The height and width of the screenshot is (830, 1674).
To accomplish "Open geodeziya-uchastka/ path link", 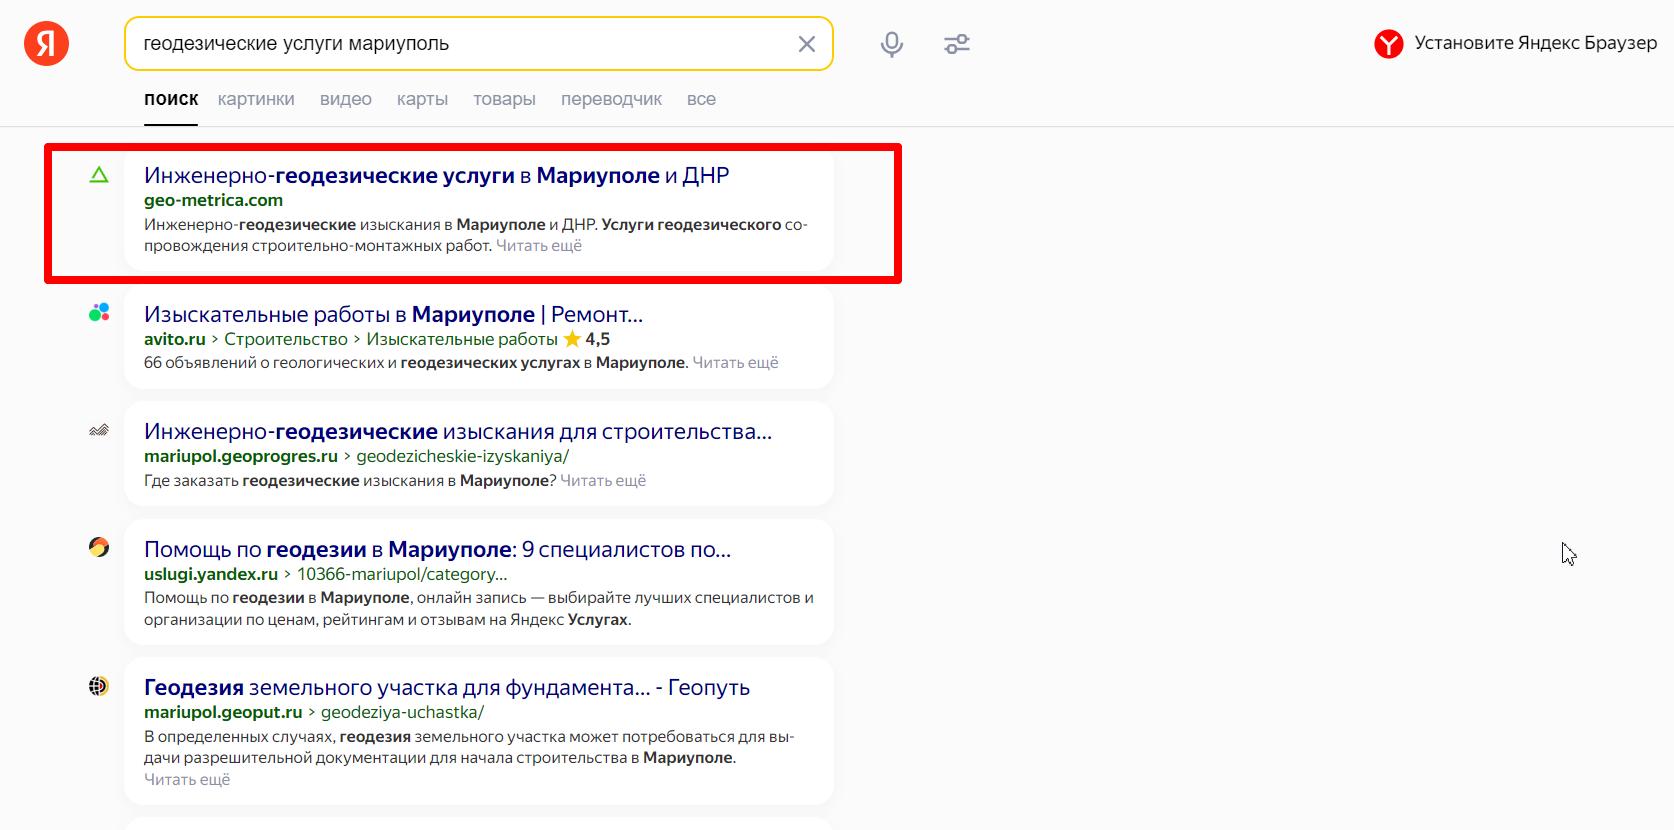I will point(402,712).
